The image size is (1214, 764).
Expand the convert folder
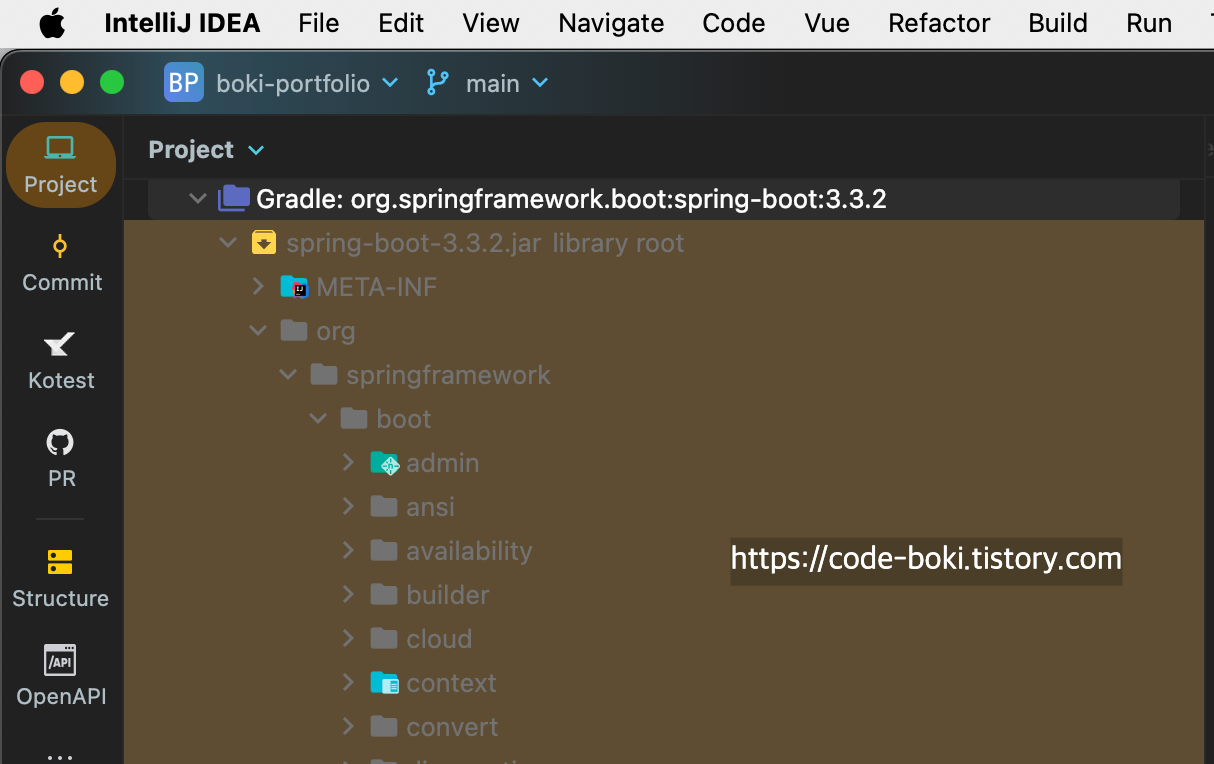[x=348, y=727]
